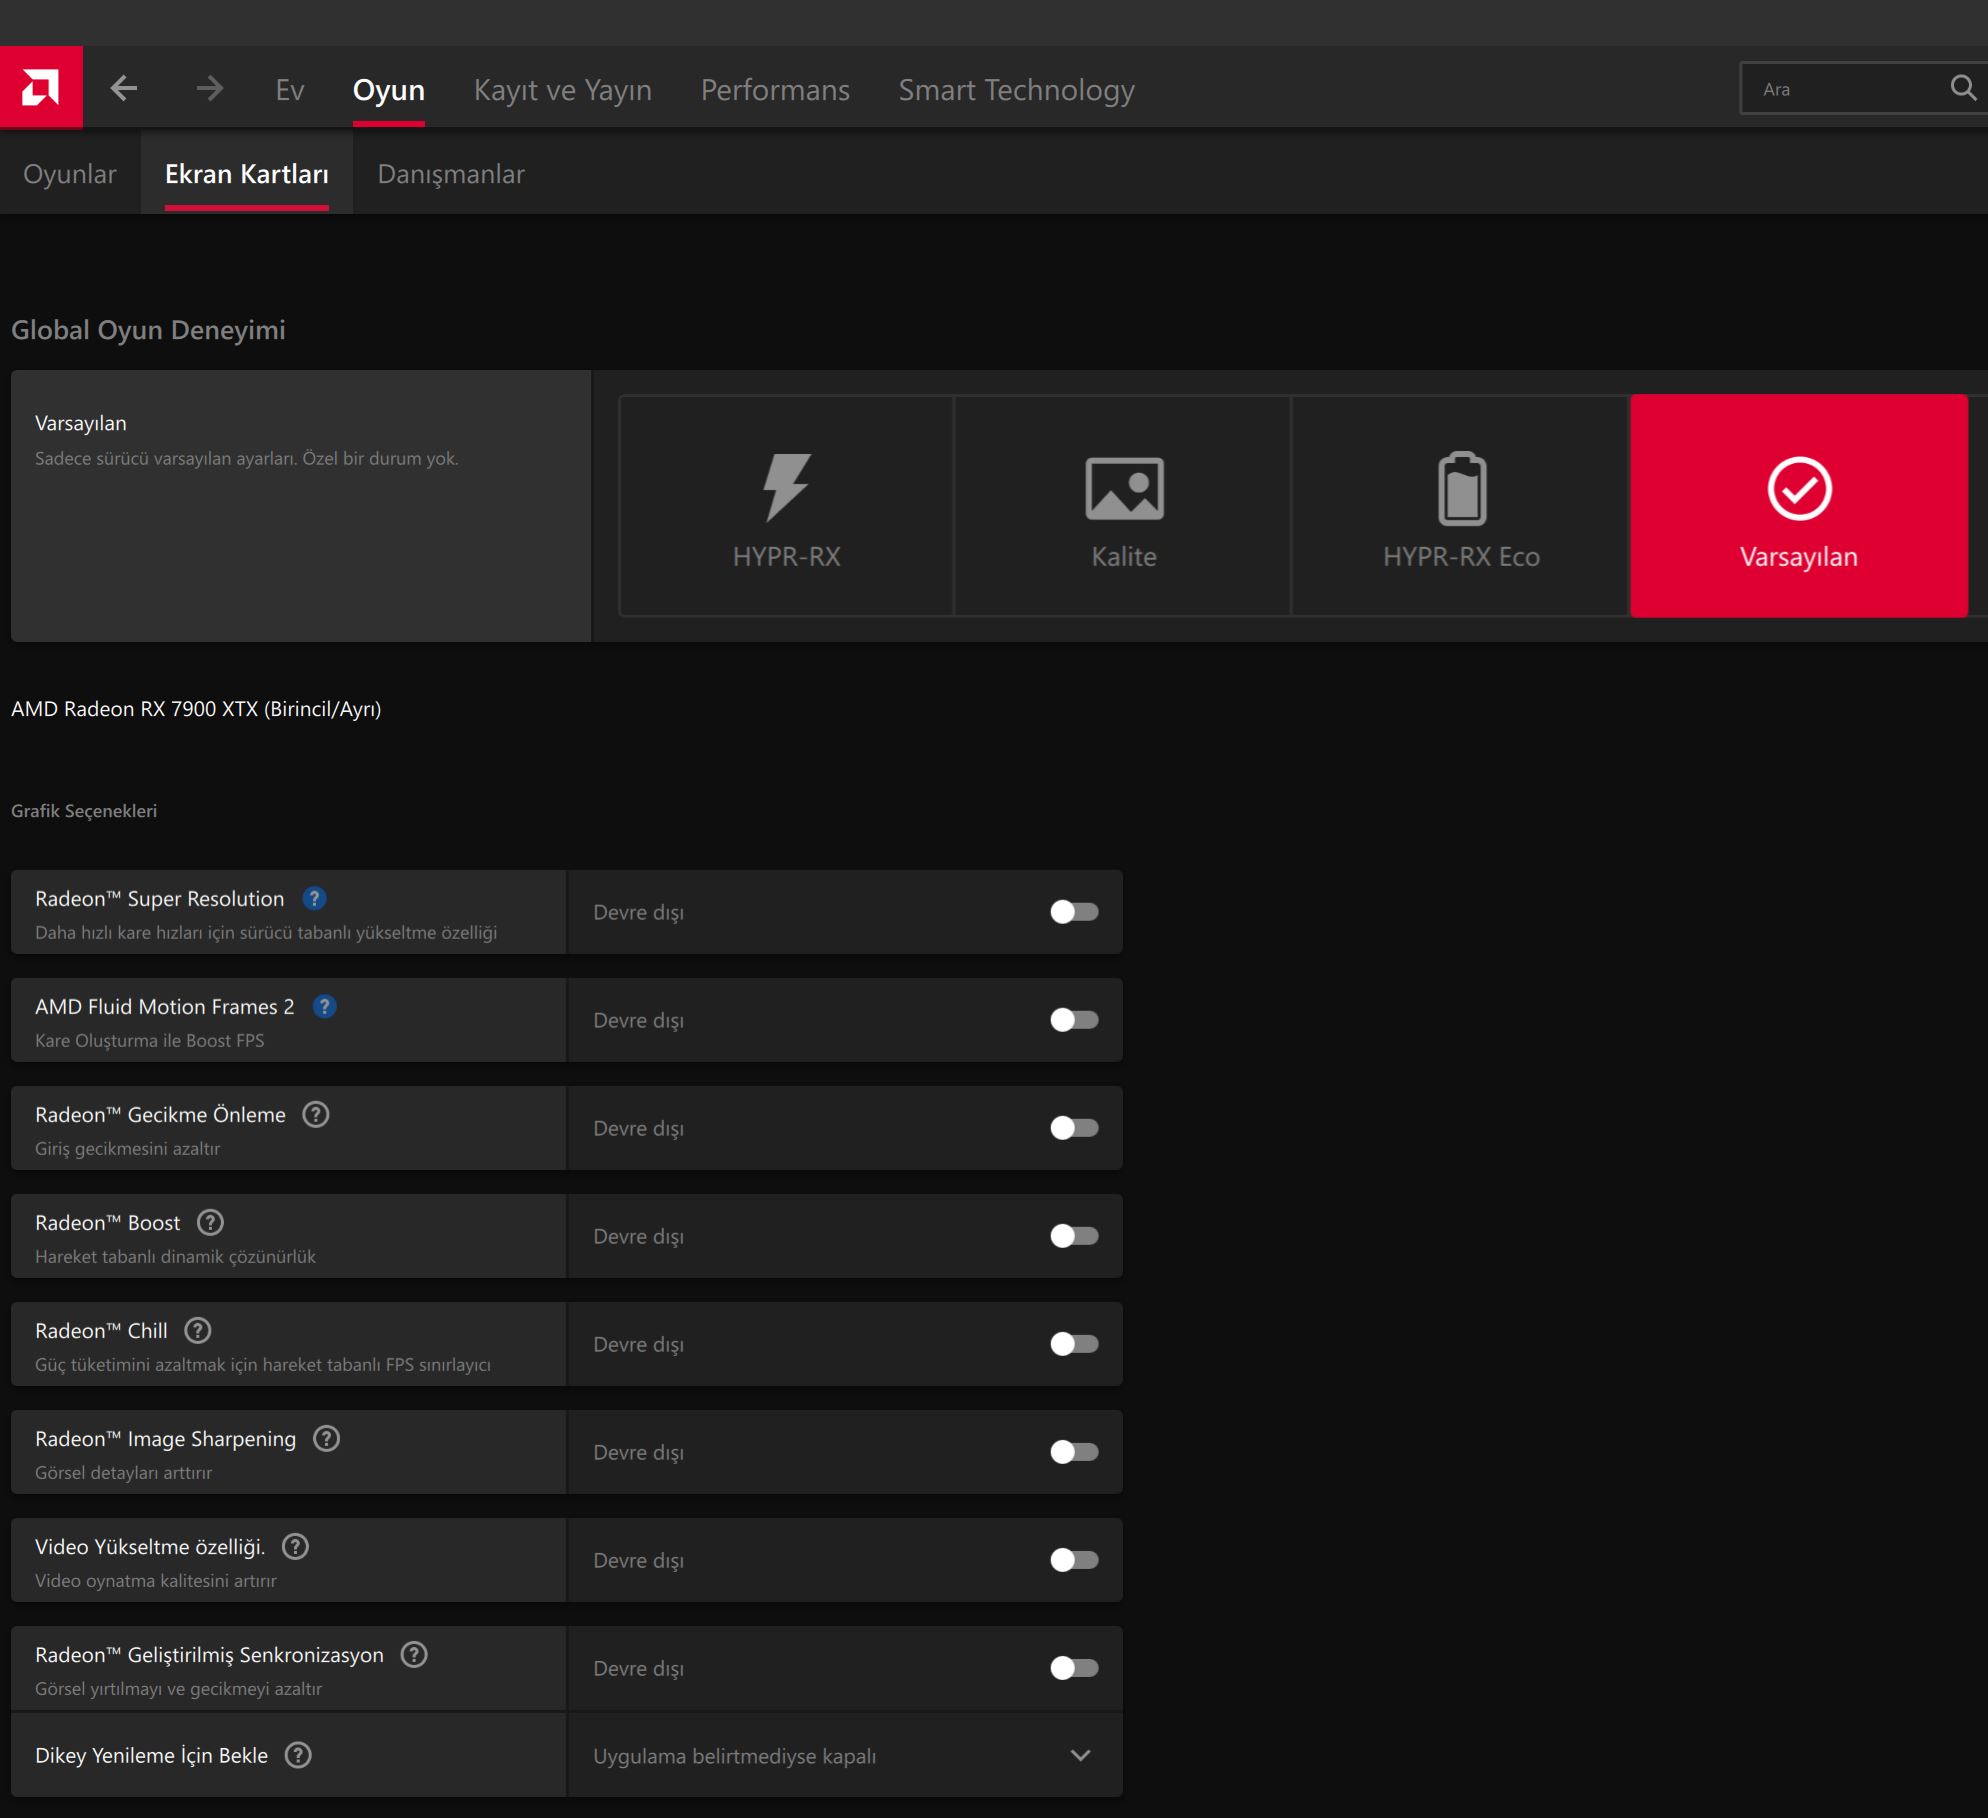Turn on Radeon Gecikme Önleme switch
1988x1818 pixels.
[1074, 1128]
